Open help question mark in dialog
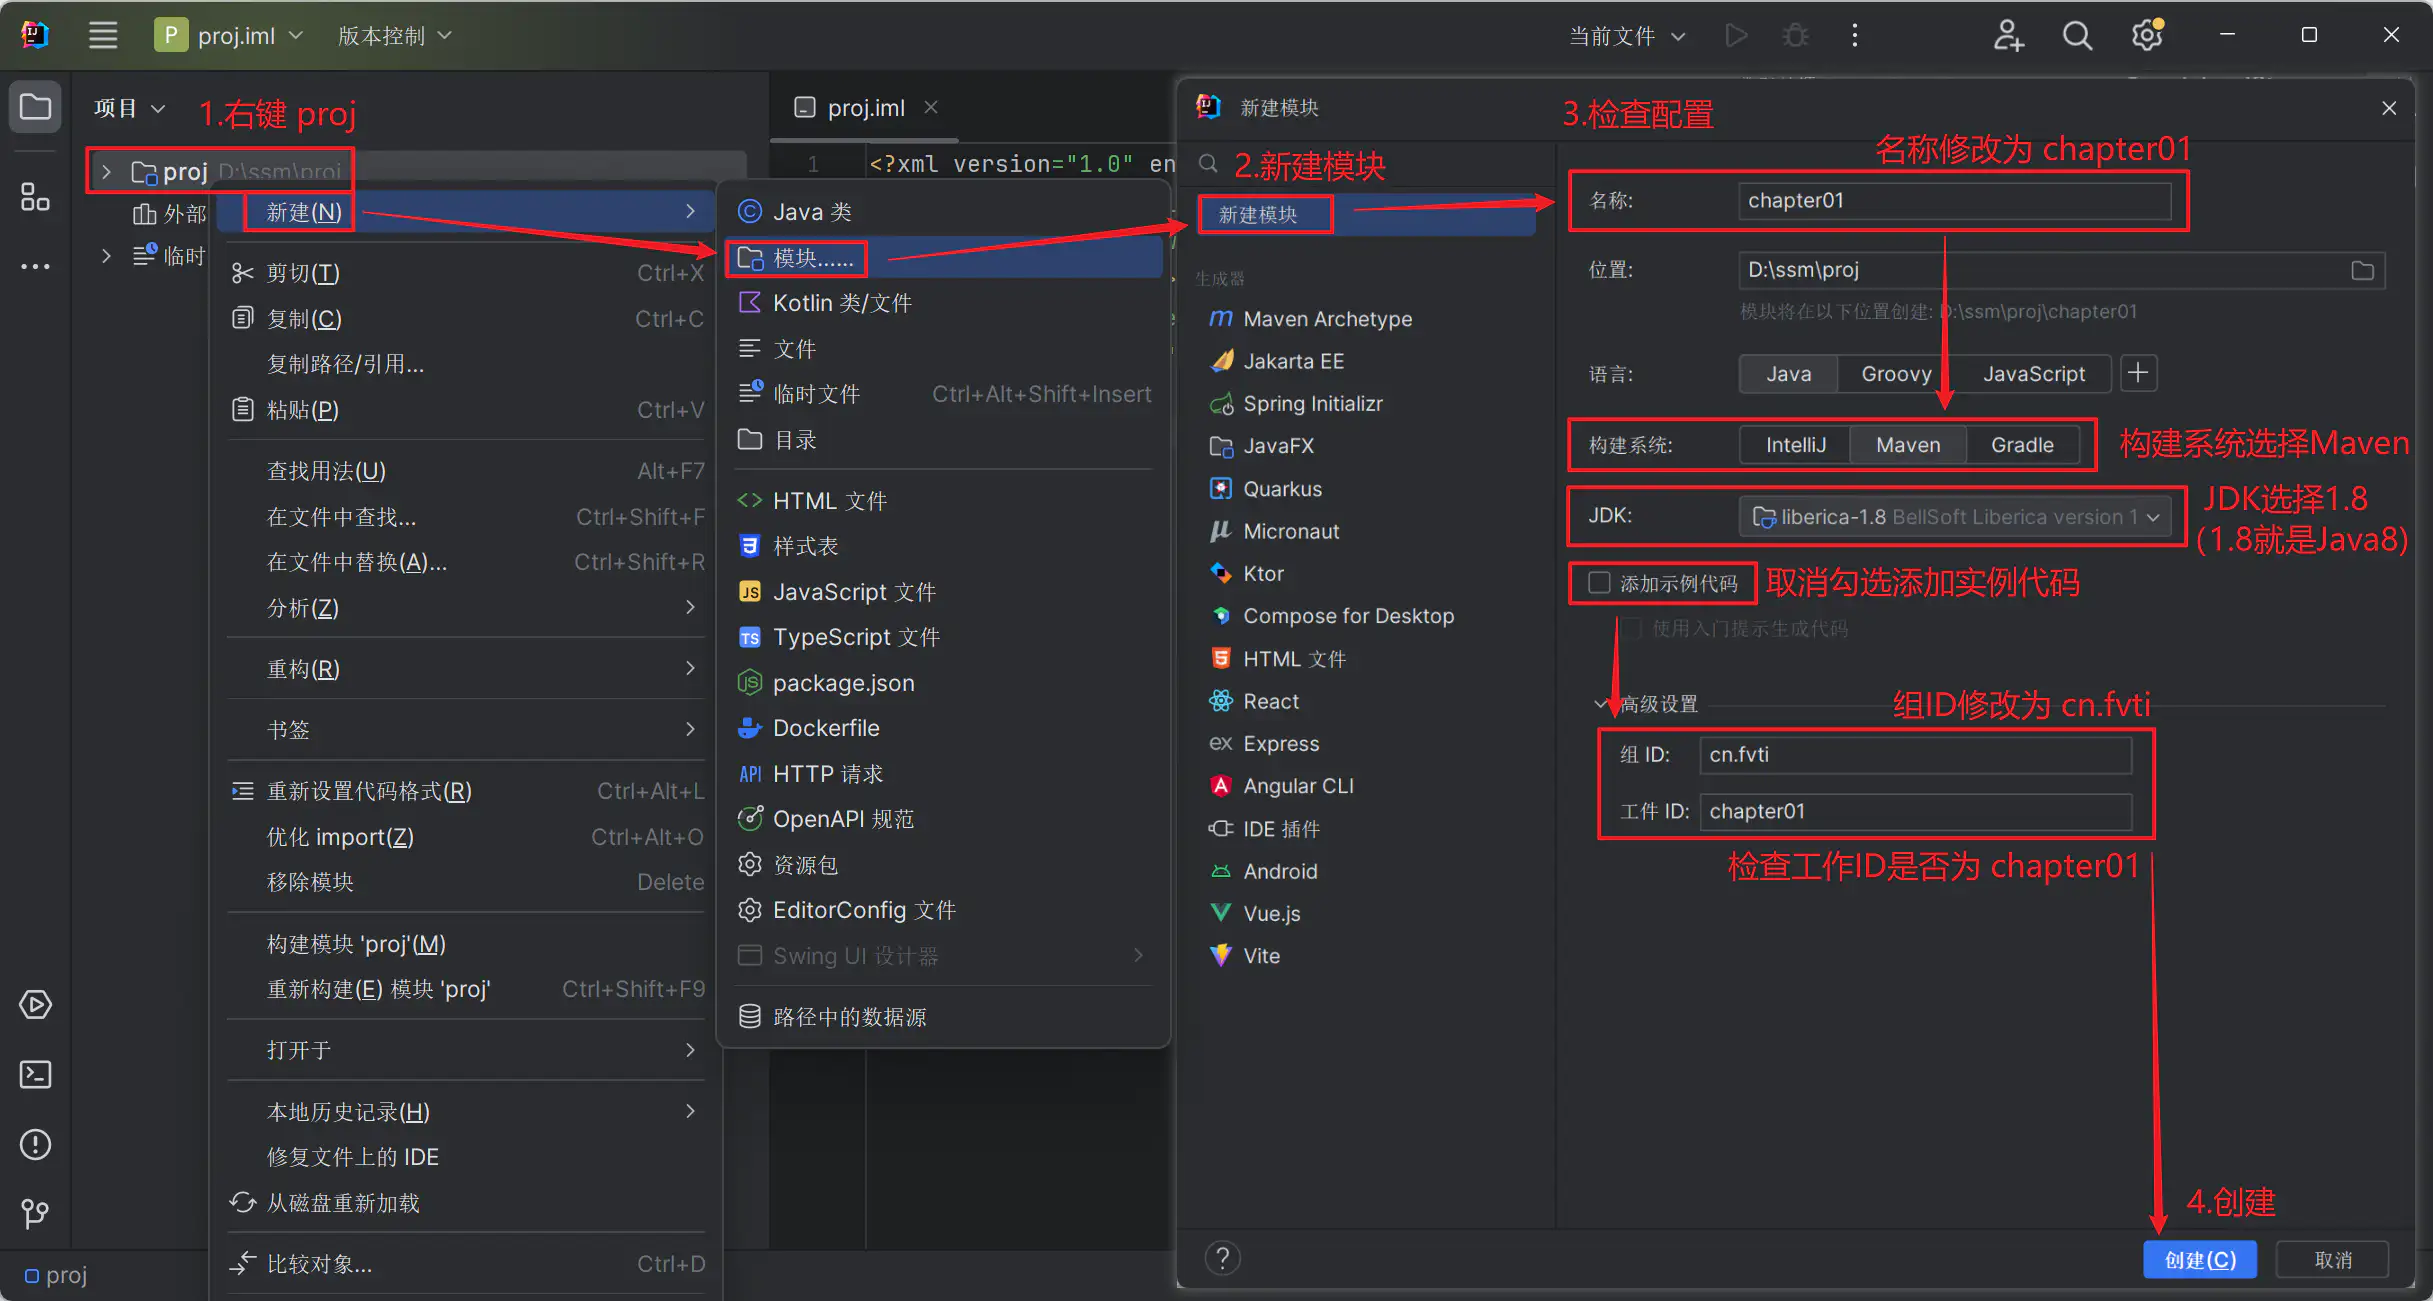Image resolution: width=2433 pixels, height=1301 pixels. tap(1223, 1258)
